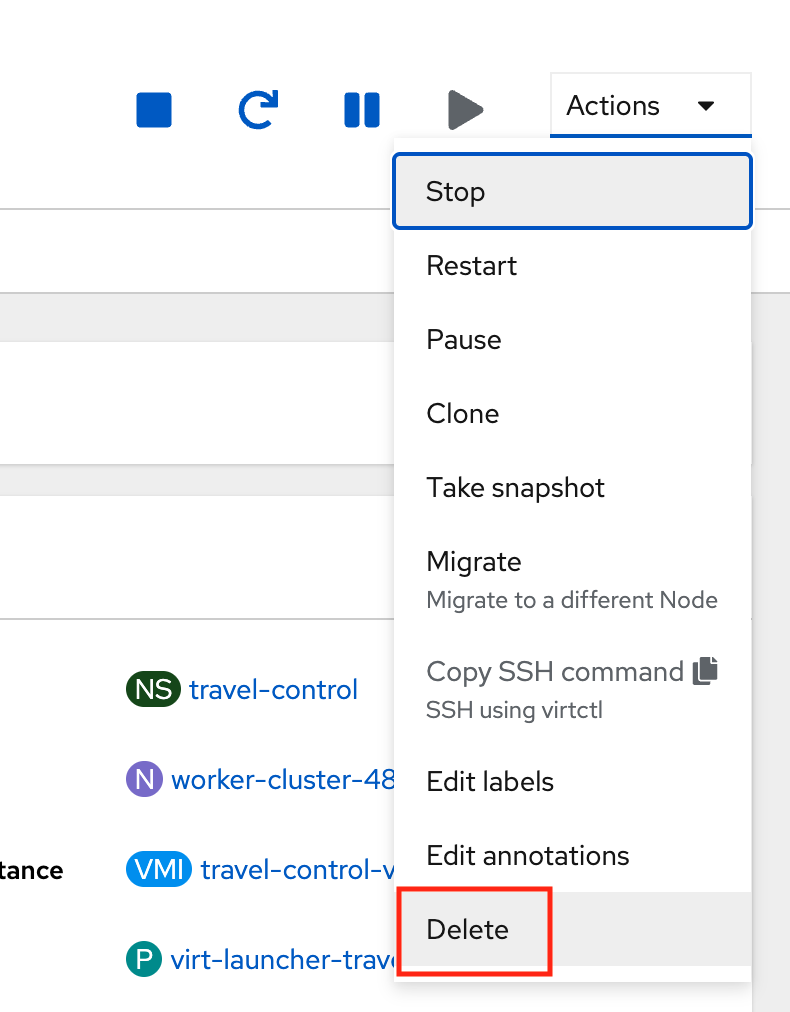Select Stop from the Actions menu
The height and width of the screenshot is (1012, 790).
click(x=572, y=191)
